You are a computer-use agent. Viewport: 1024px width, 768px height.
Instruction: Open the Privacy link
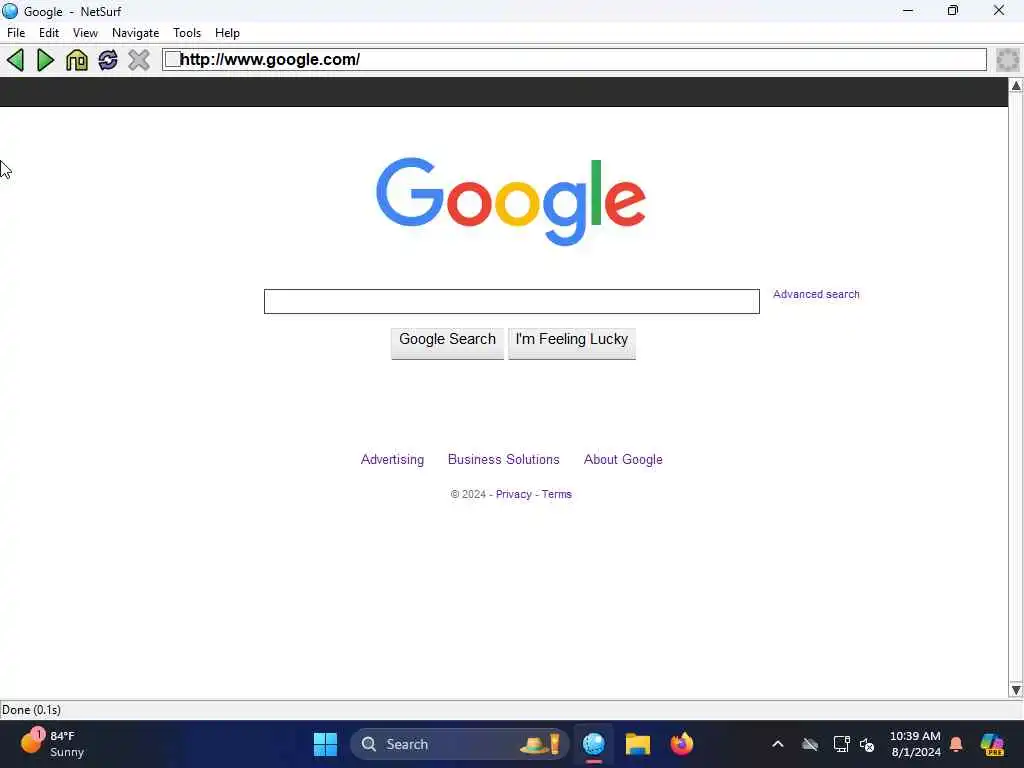coord(513,494)
